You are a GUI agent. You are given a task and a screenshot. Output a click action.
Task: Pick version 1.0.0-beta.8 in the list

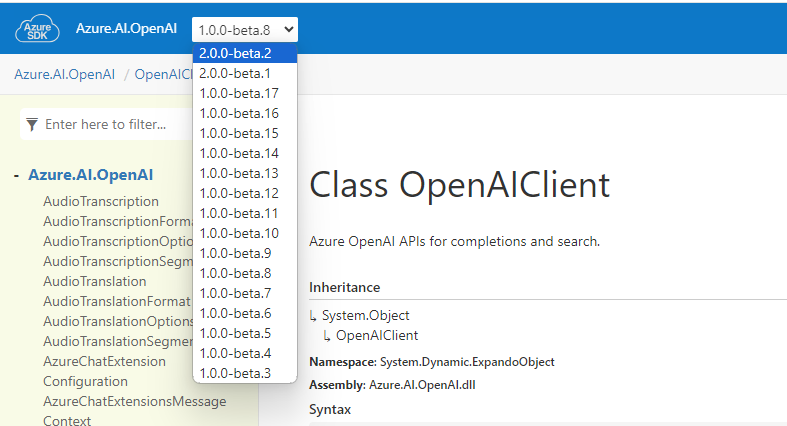tap(245, 273)
